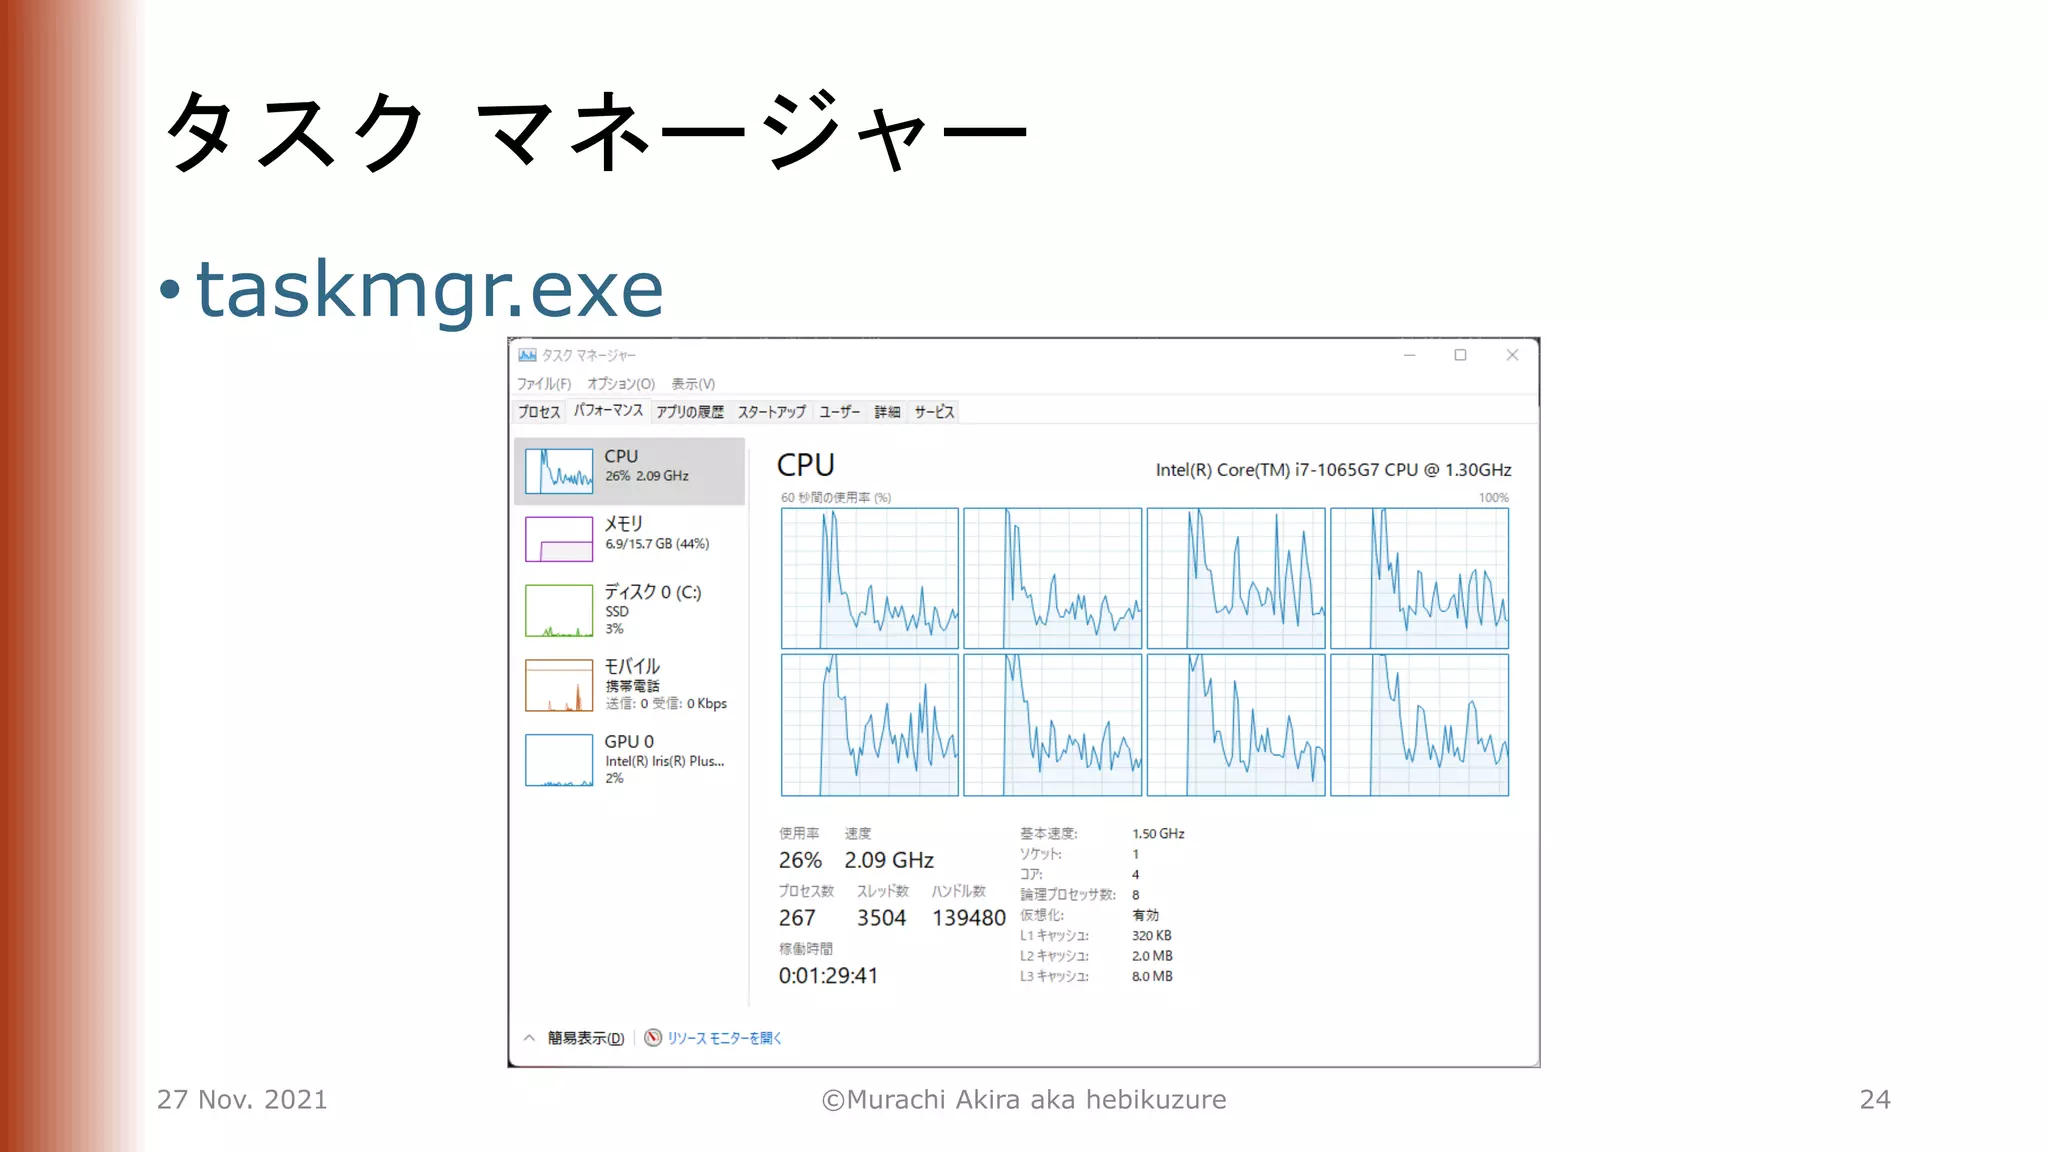Click the L1 cache 320 KB value

pos(1151,936)
